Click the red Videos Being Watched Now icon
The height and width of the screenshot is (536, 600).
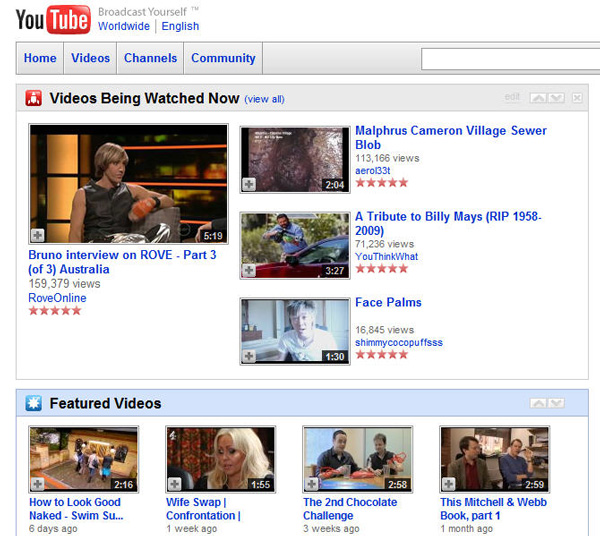pyautogui.click(x=34, y=98)
